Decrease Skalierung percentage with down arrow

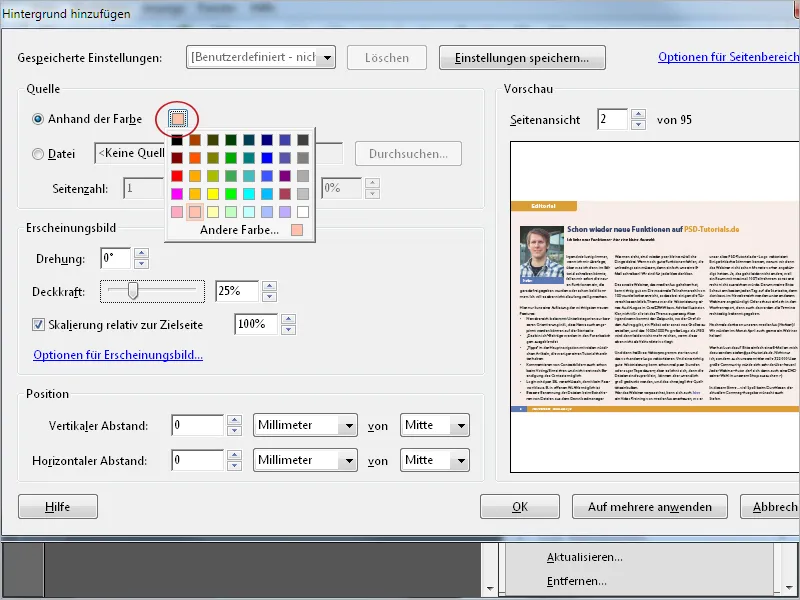coord(288,330)
